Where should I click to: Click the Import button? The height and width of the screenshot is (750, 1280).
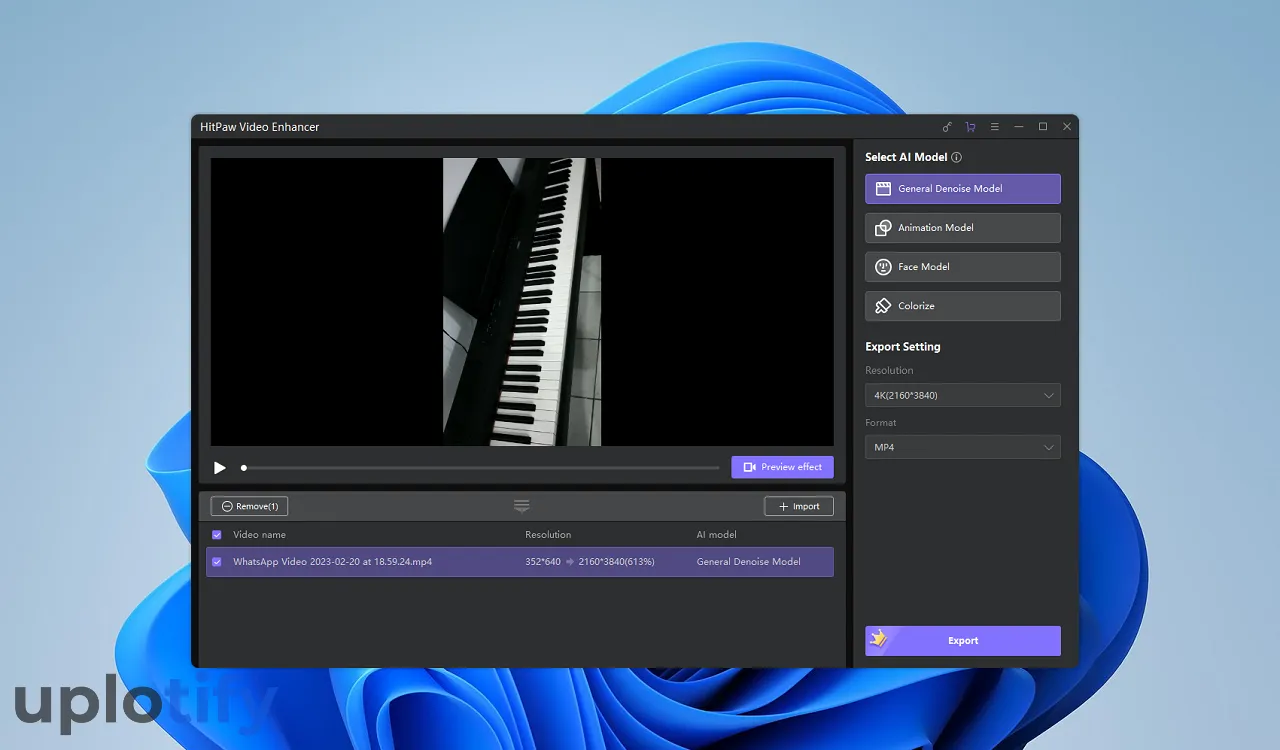[798, 506]
